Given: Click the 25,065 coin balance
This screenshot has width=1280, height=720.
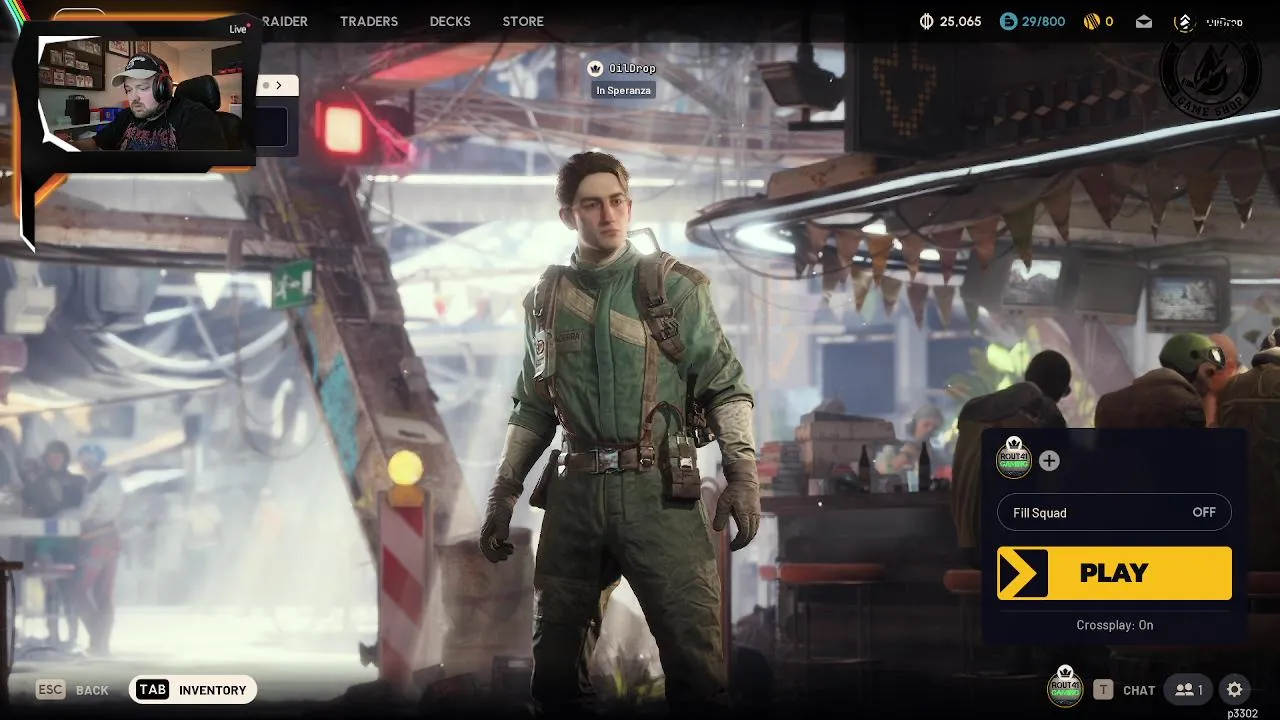Looking at the screenshot, I should 961,21.
